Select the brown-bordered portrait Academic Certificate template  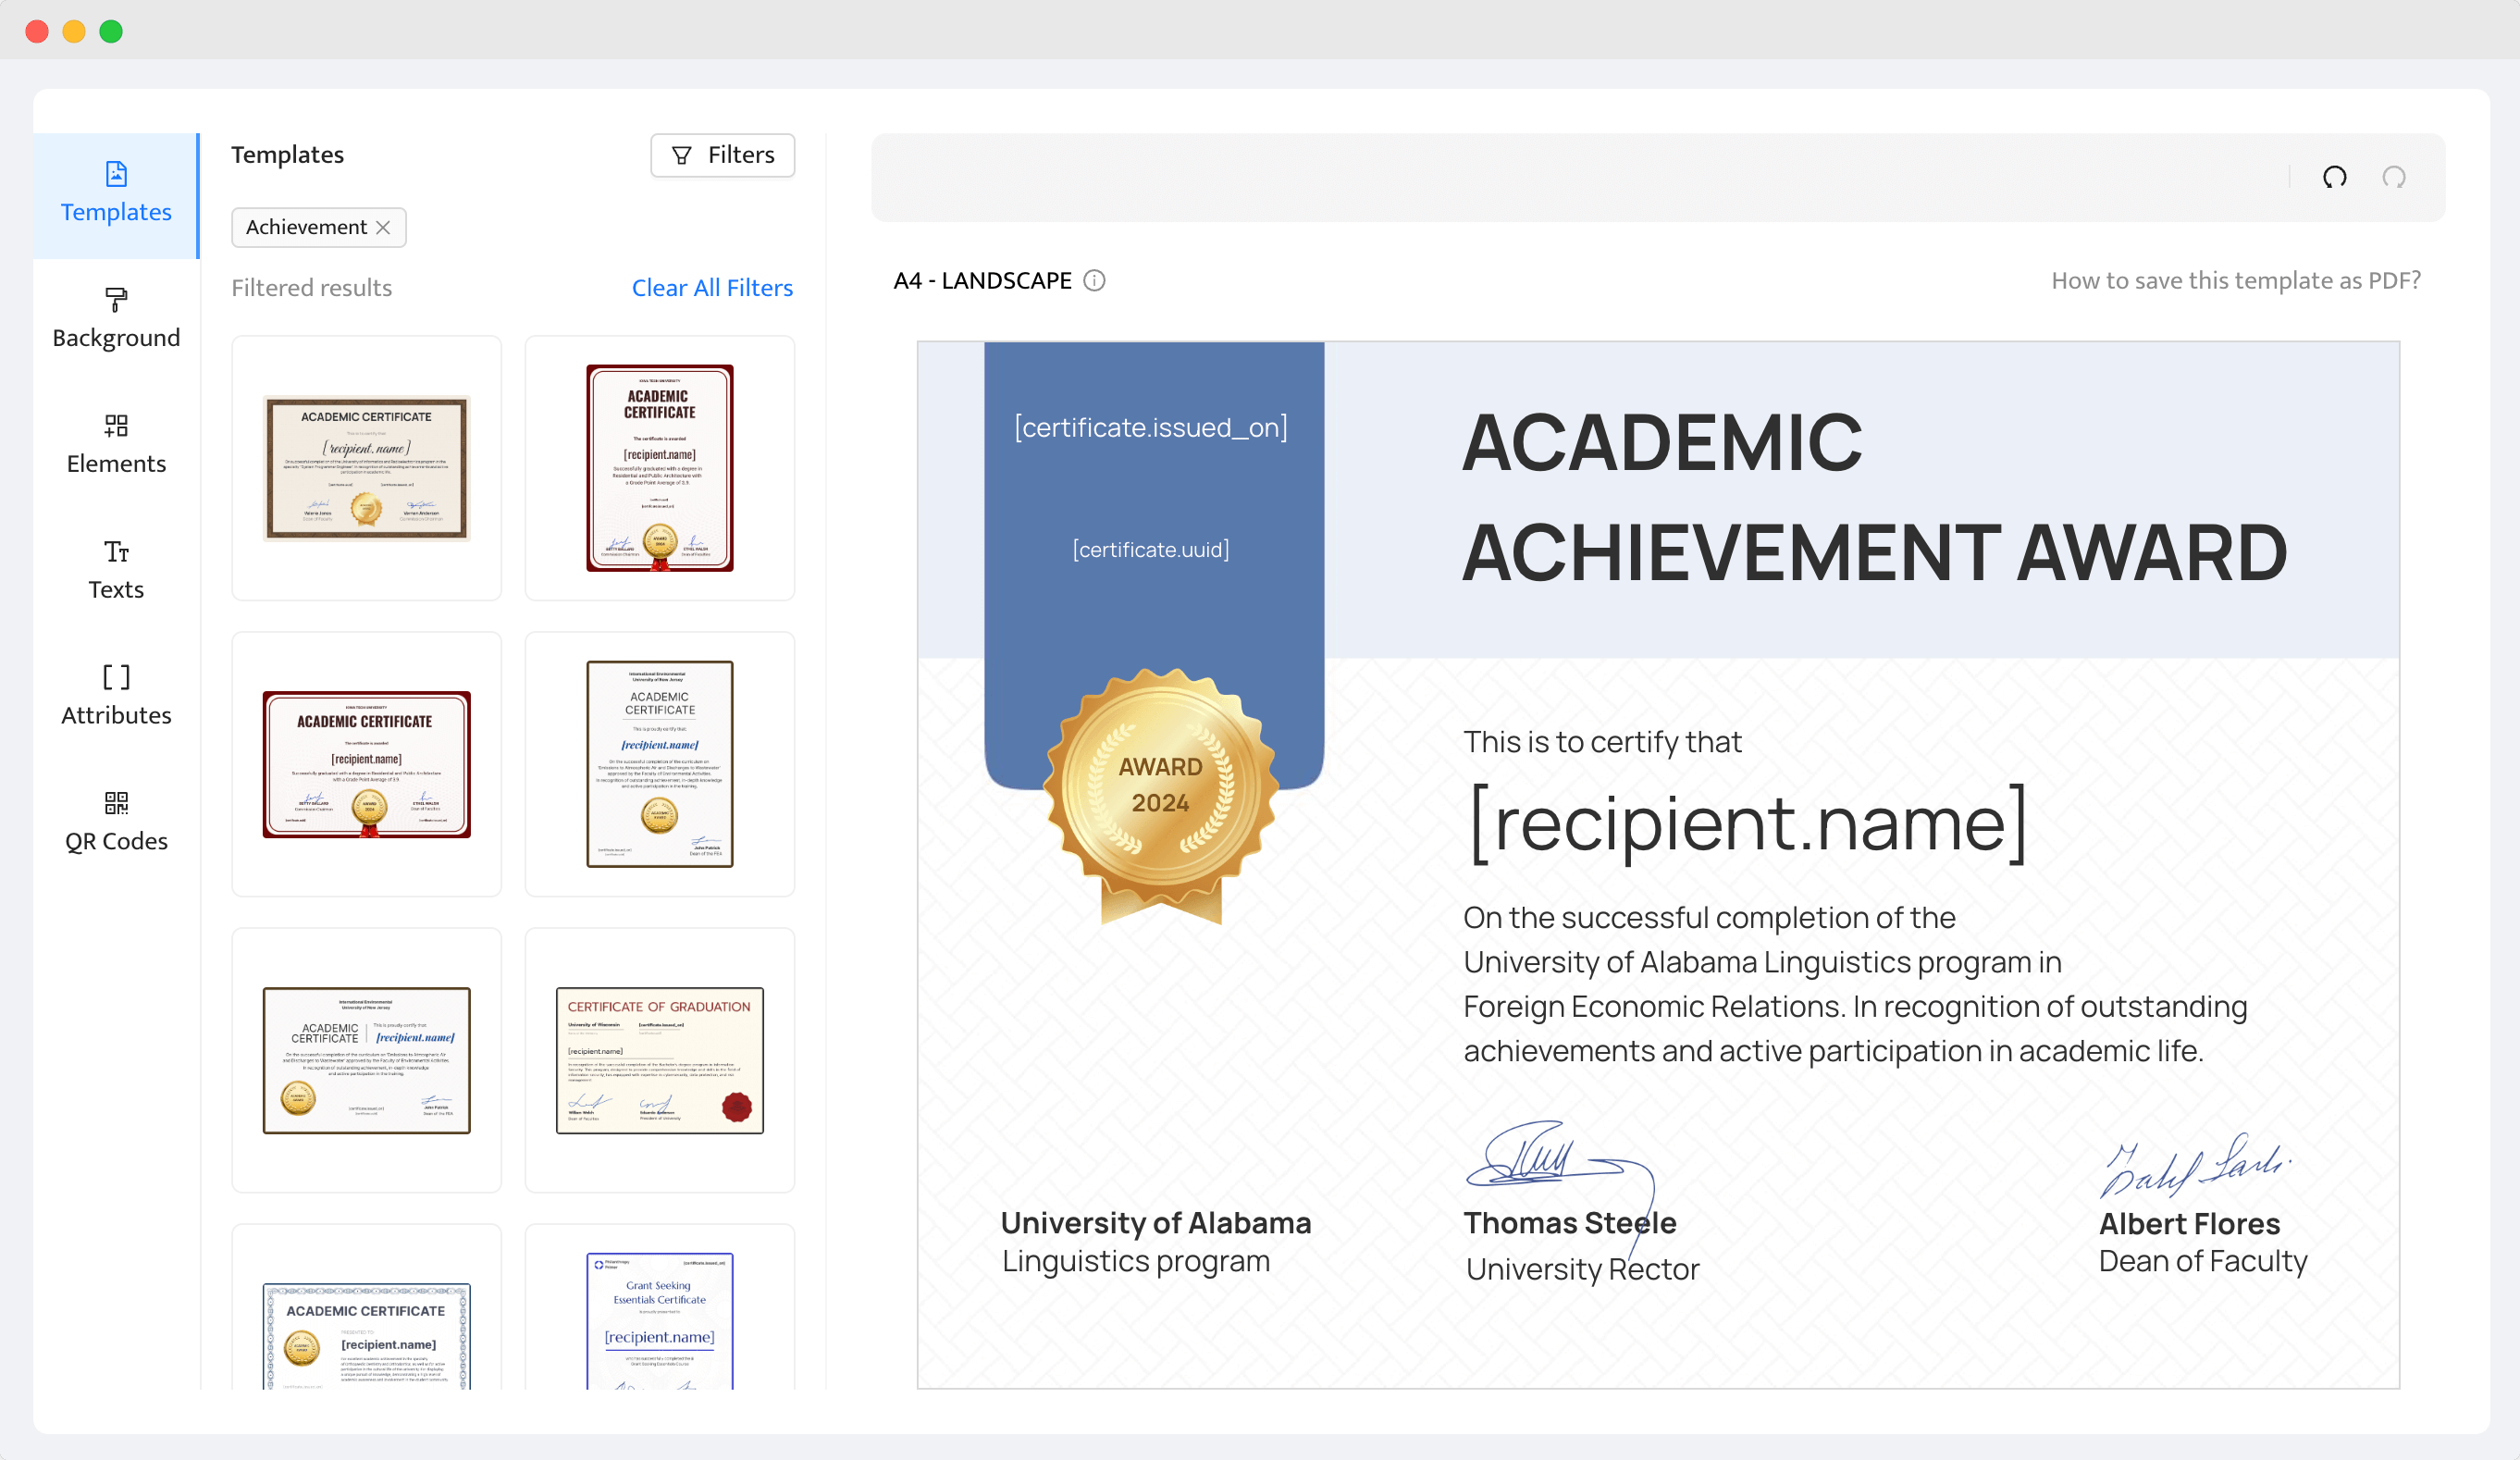tap(660, 764)
